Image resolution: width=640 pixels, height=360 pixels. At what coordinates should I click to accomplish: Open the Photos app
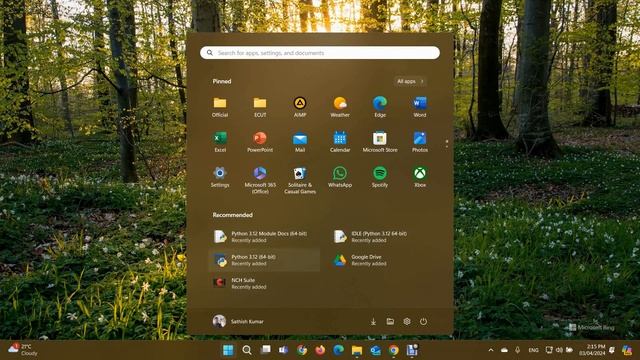tap(420, 142)
